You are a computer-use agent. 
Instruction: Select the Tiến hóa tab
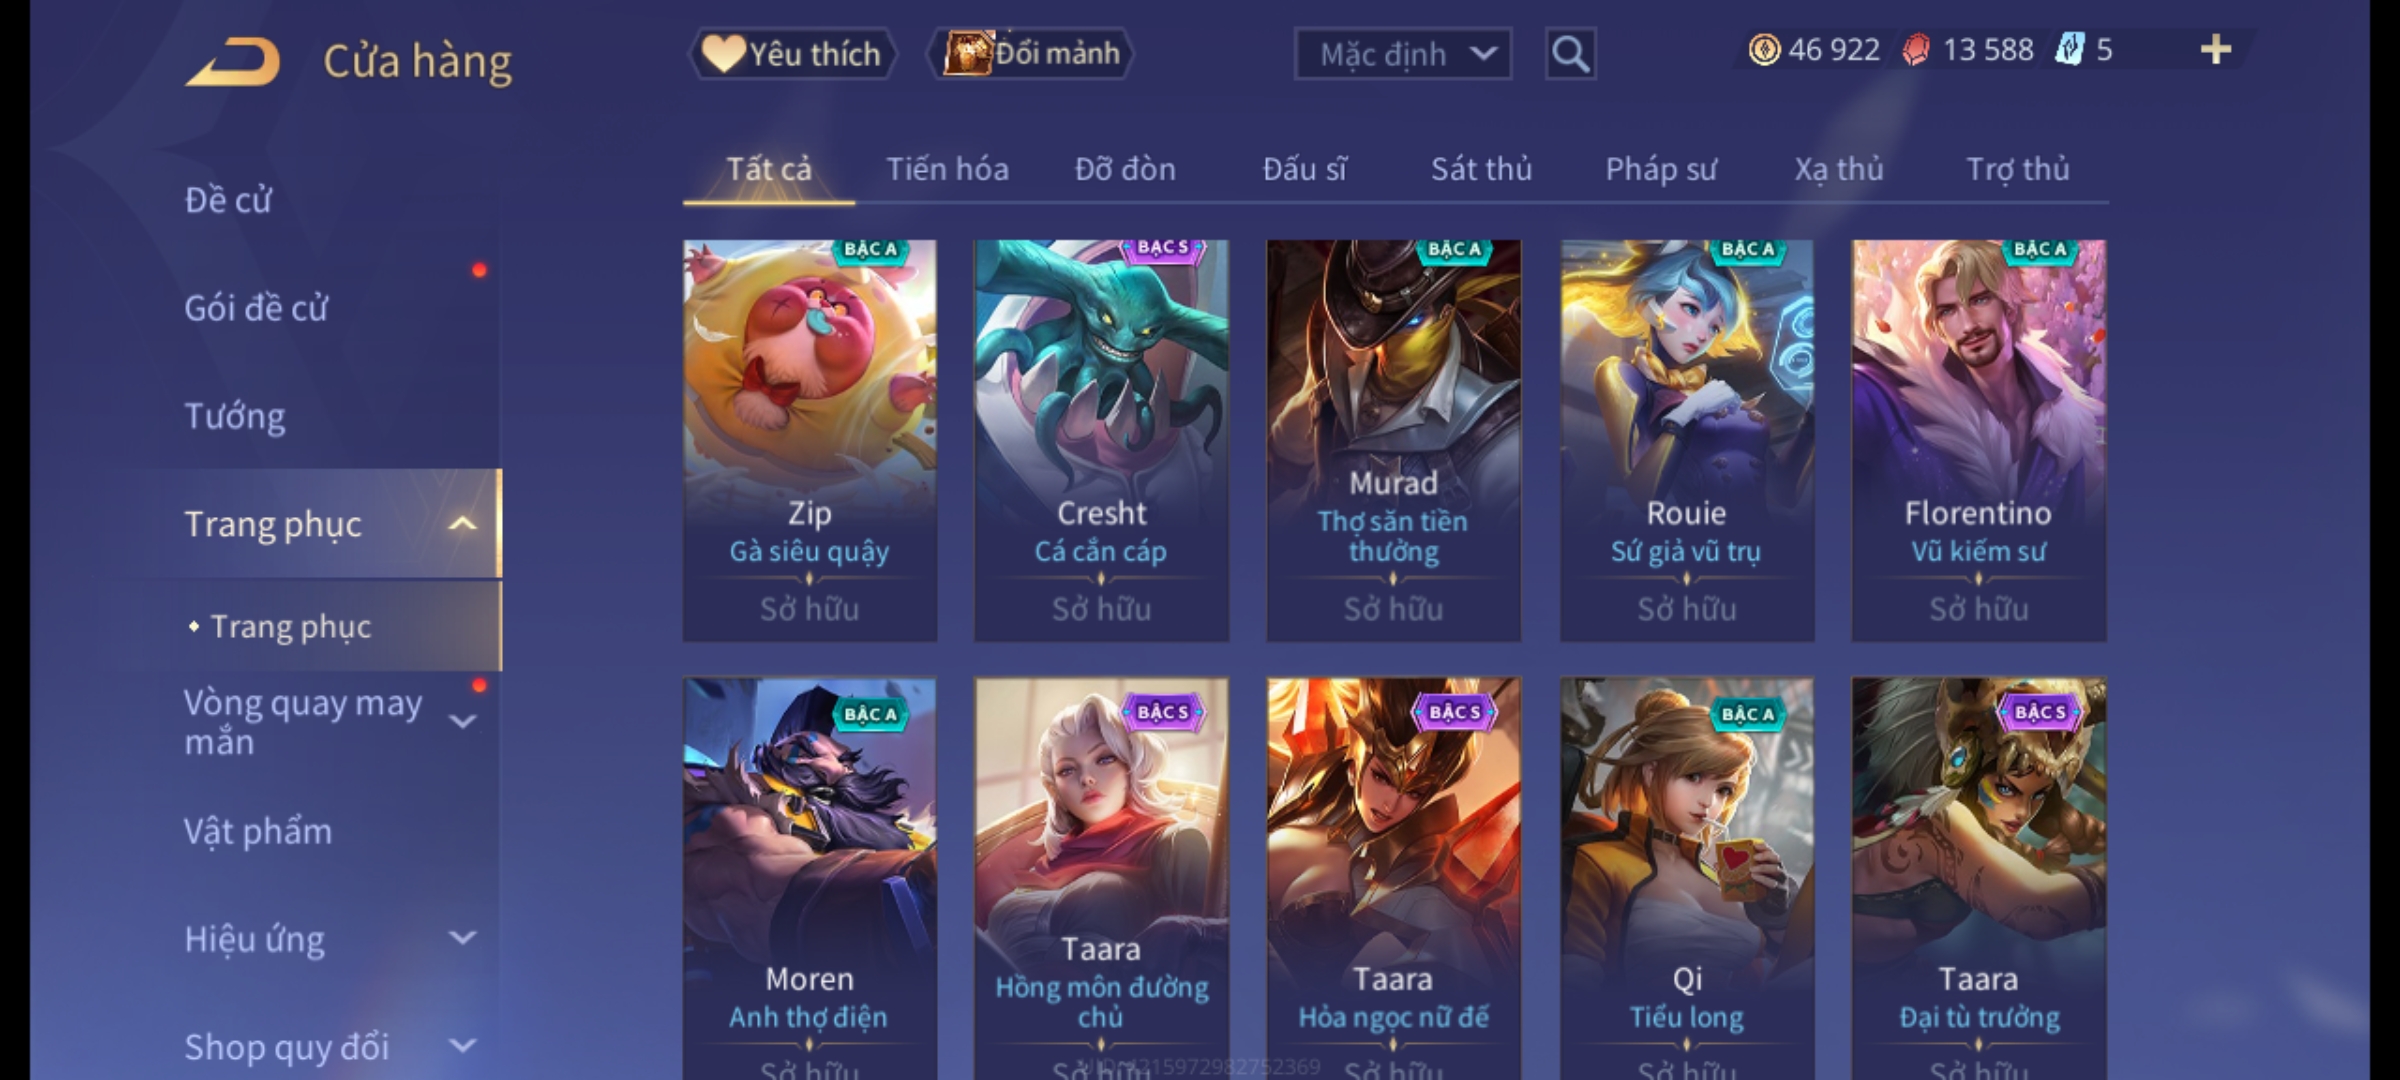947,169
